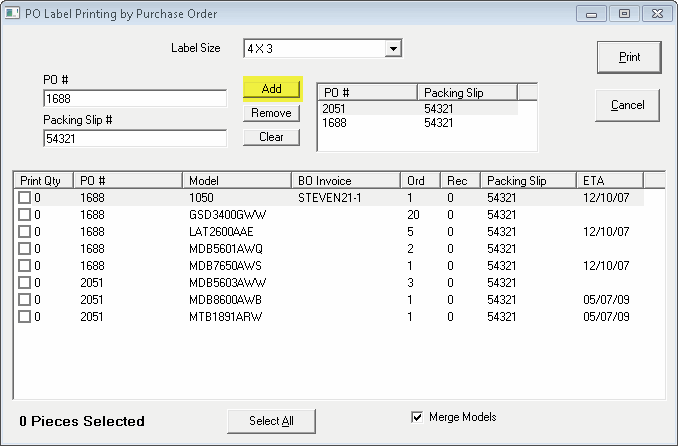This screenshot has width=678, height=446.
Task: Click the MDB7650AWS model cell
Action: [225, 266]
